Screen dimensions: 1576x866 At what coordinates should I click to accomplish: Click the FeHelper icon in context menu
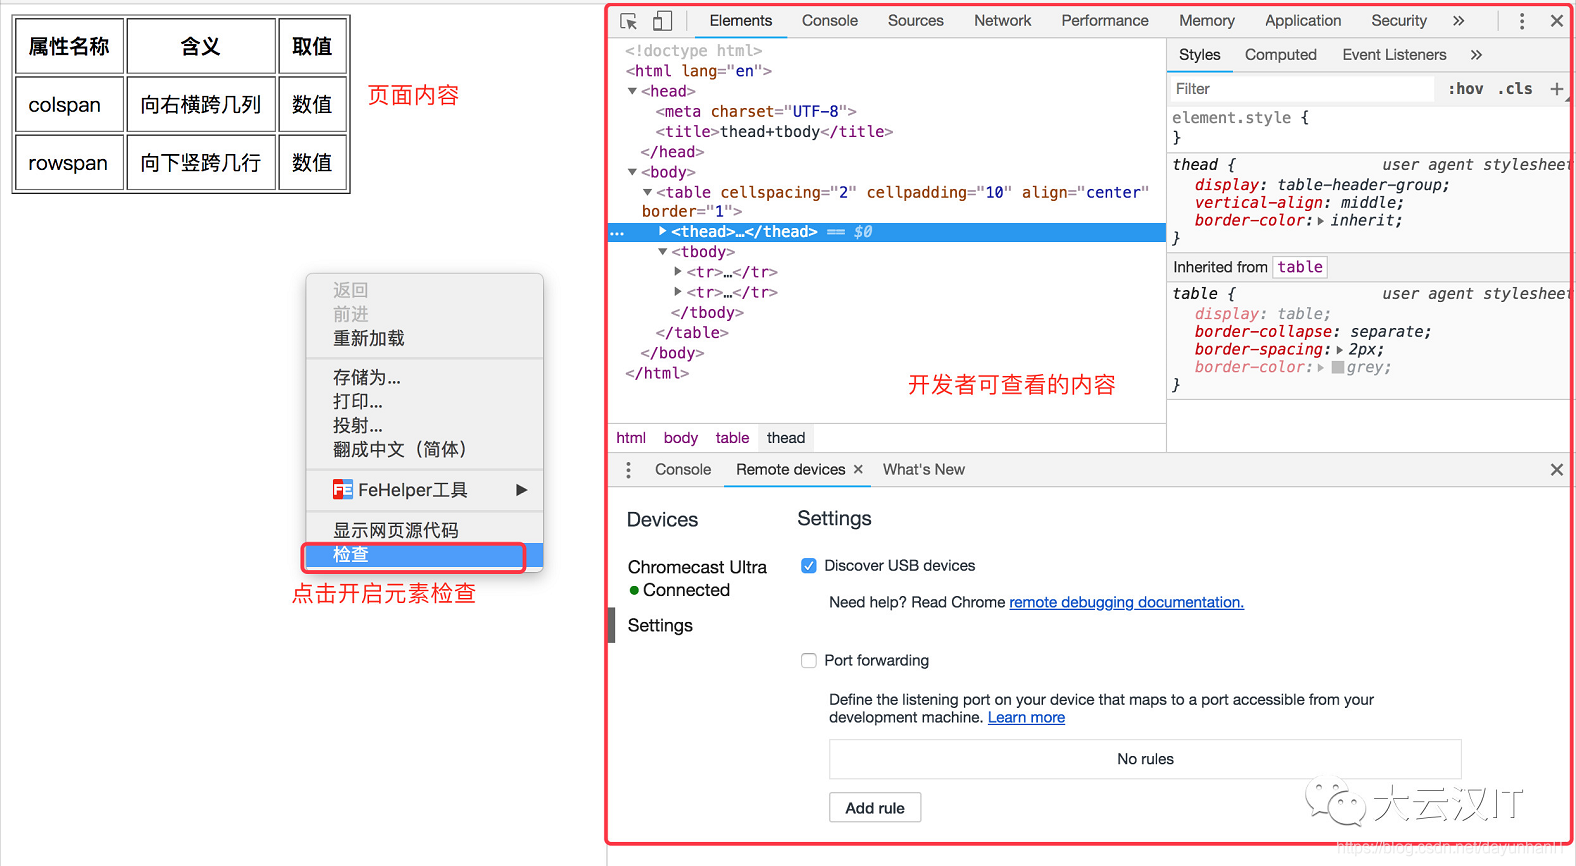pyautogui.click(x=343, y=490)
